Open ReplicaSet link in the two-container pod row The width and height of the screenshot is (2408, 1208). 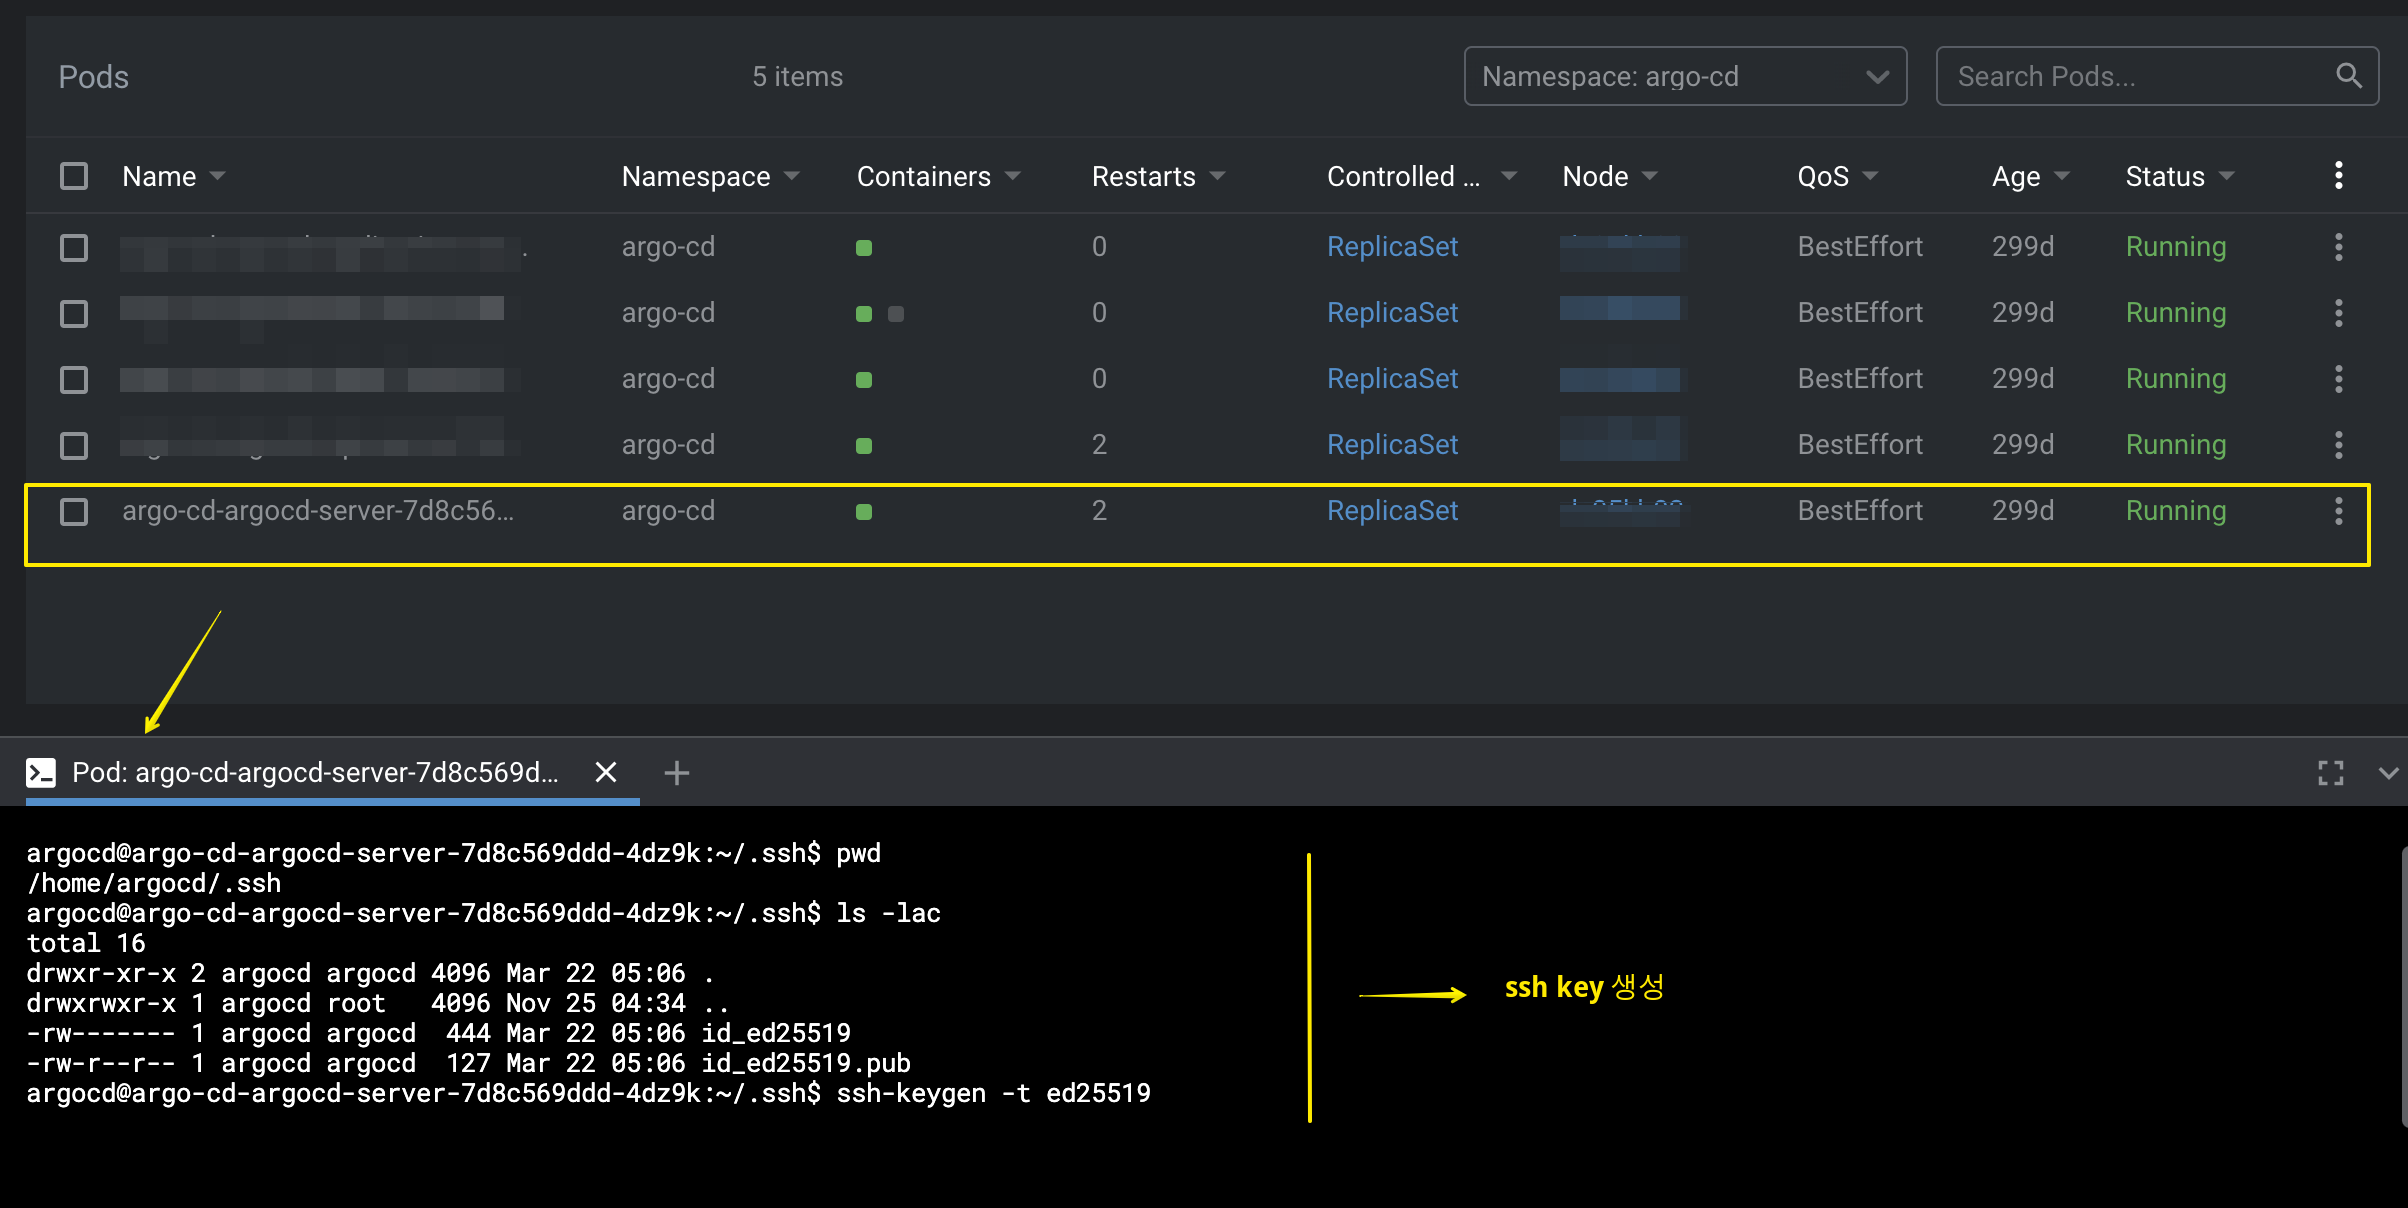(1392, 313)
